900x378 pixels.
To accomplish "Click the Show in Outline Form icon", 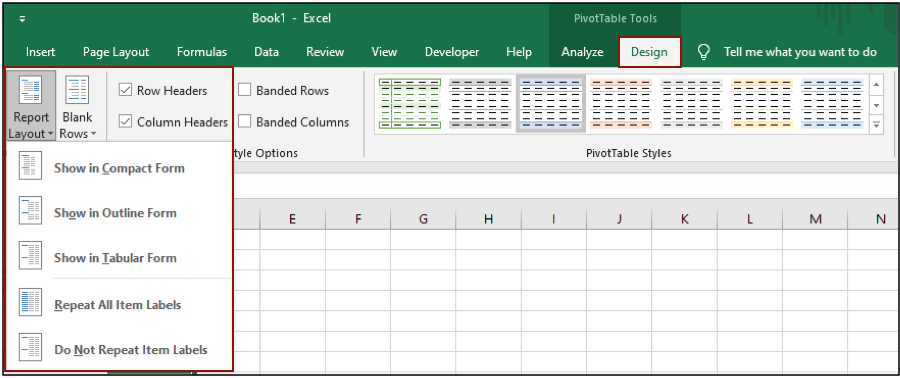I will tap(30, 212).
